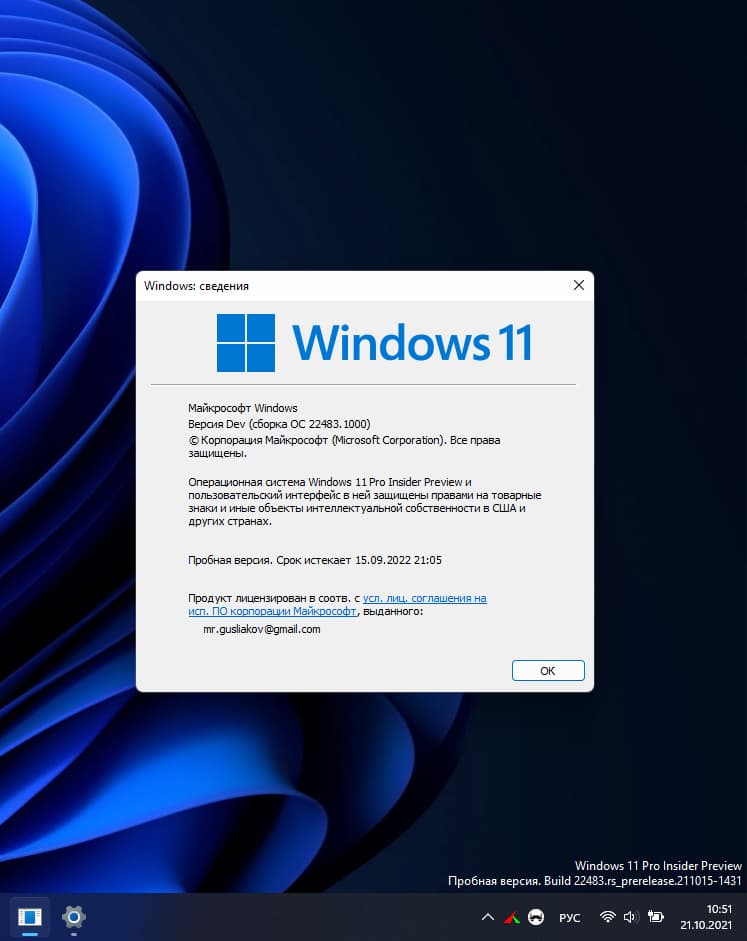Open the battery charging icon

pyautogui.click(x=655, y=917)
